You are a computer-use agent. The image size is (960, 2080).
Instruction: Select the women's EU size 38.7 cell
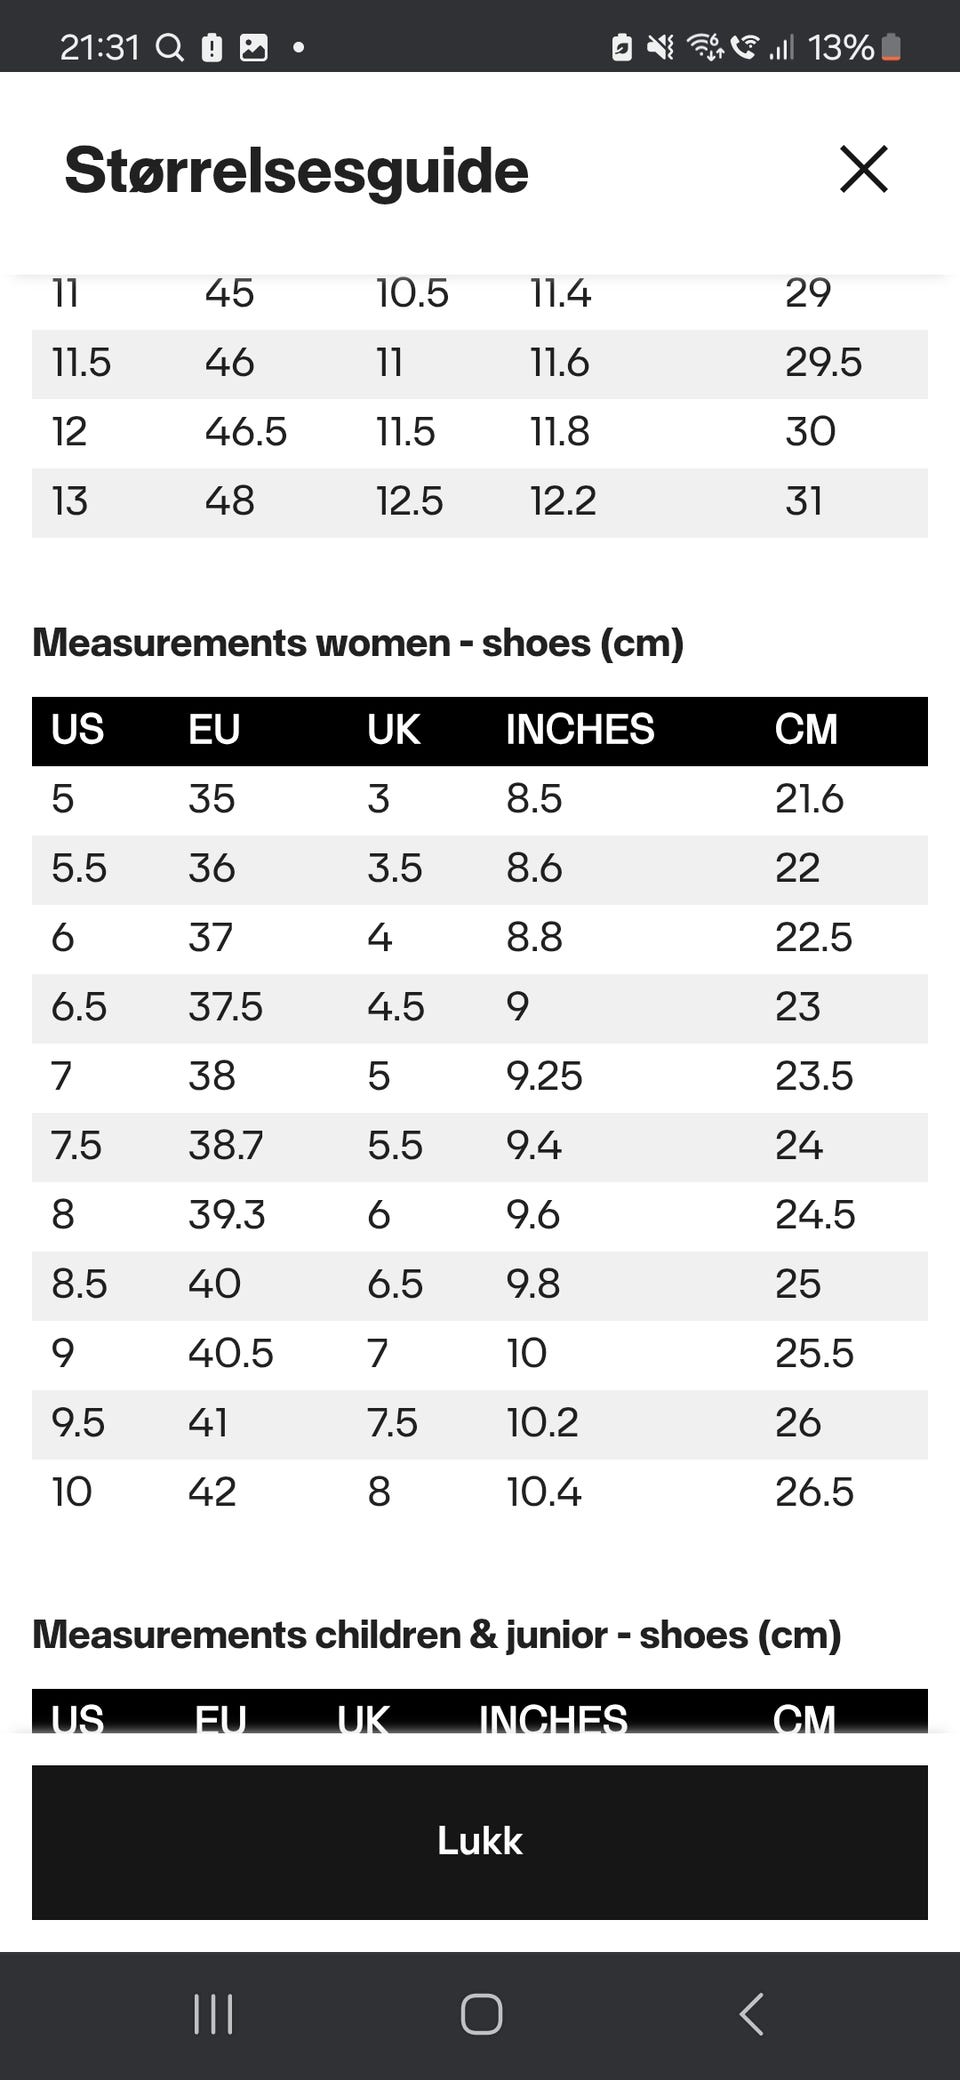[x=226, y=1145]
